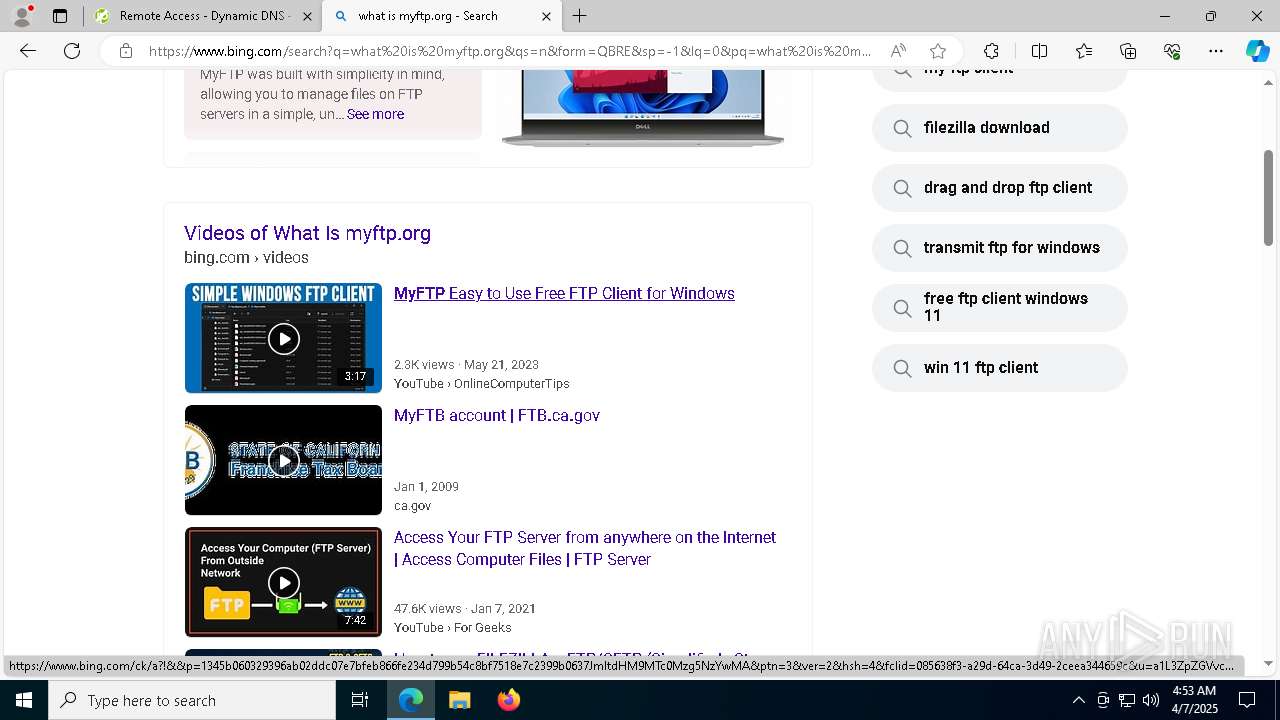The width and height of the screenshot is (1280, 720).
Task: Show hidden system tray icons
Action: pos(1078,700)
